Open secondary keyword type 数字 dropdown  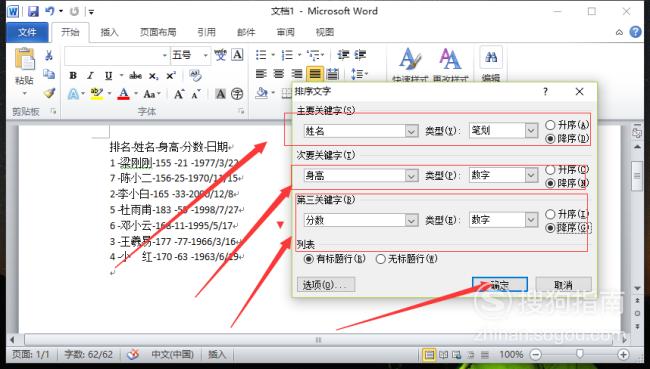[x=531, y=175]
